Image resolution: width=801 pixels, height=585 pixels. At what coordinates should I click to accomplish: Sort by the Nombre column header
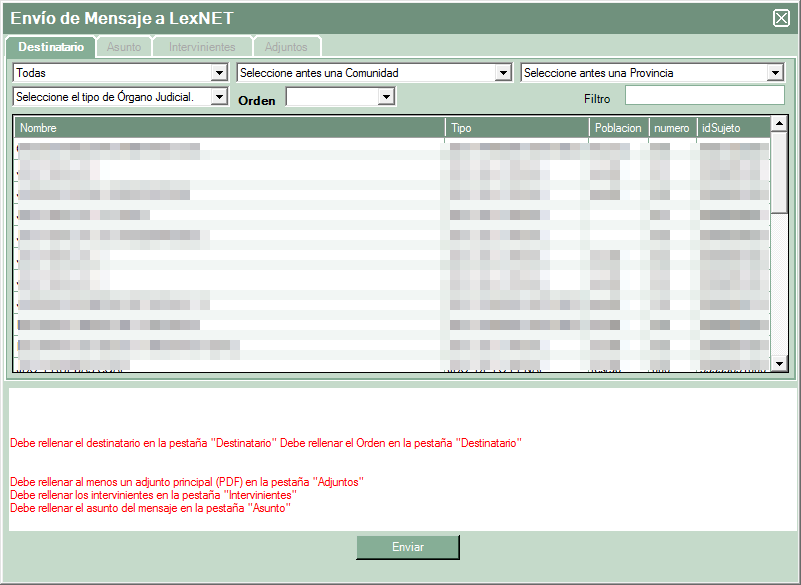[x=229, y=128]
